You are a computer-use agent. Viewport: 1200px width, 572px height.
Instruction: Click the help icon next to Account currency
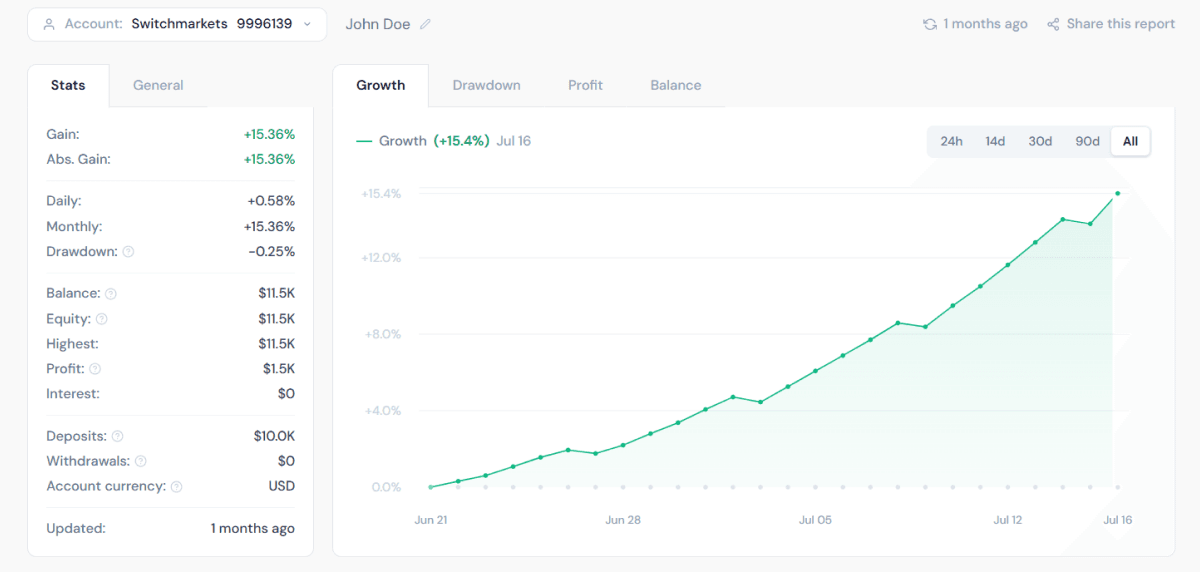(x=176, y=487)
